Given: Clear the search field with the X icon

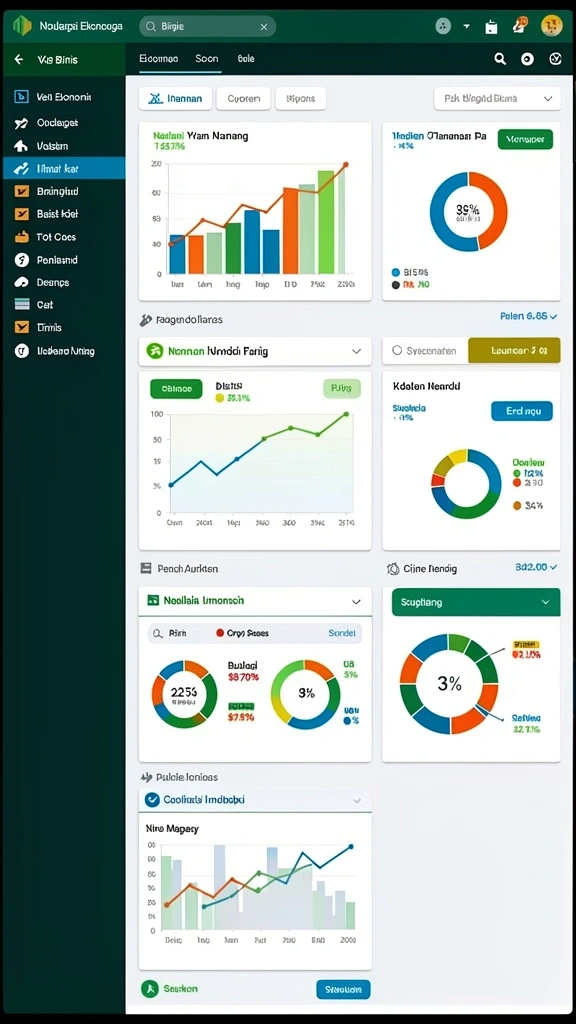Looking at the screenshot, I should pyautogui.click(x=264, y=27).
